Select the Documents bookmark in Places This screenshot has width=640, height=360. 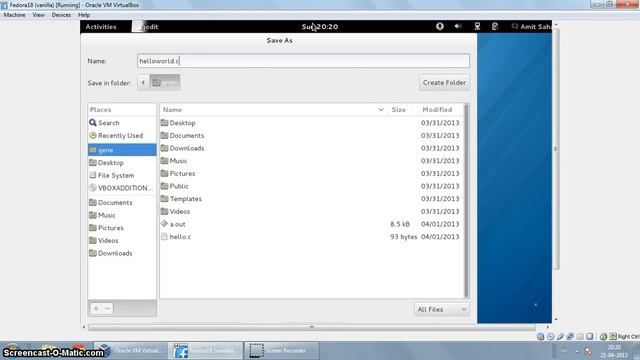122,202
